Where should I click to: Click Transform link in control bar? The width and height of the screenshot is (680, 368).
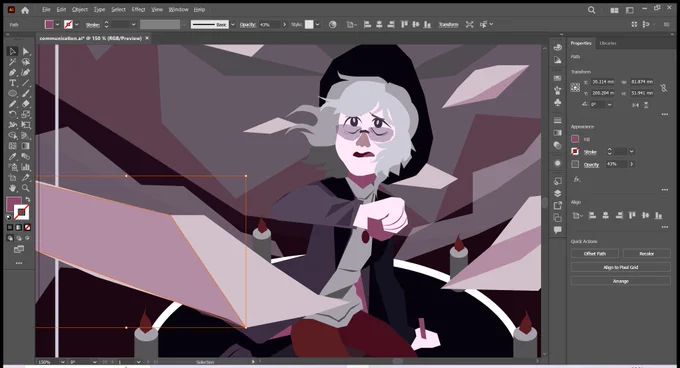pyautogui.click(x=448, y=25)
